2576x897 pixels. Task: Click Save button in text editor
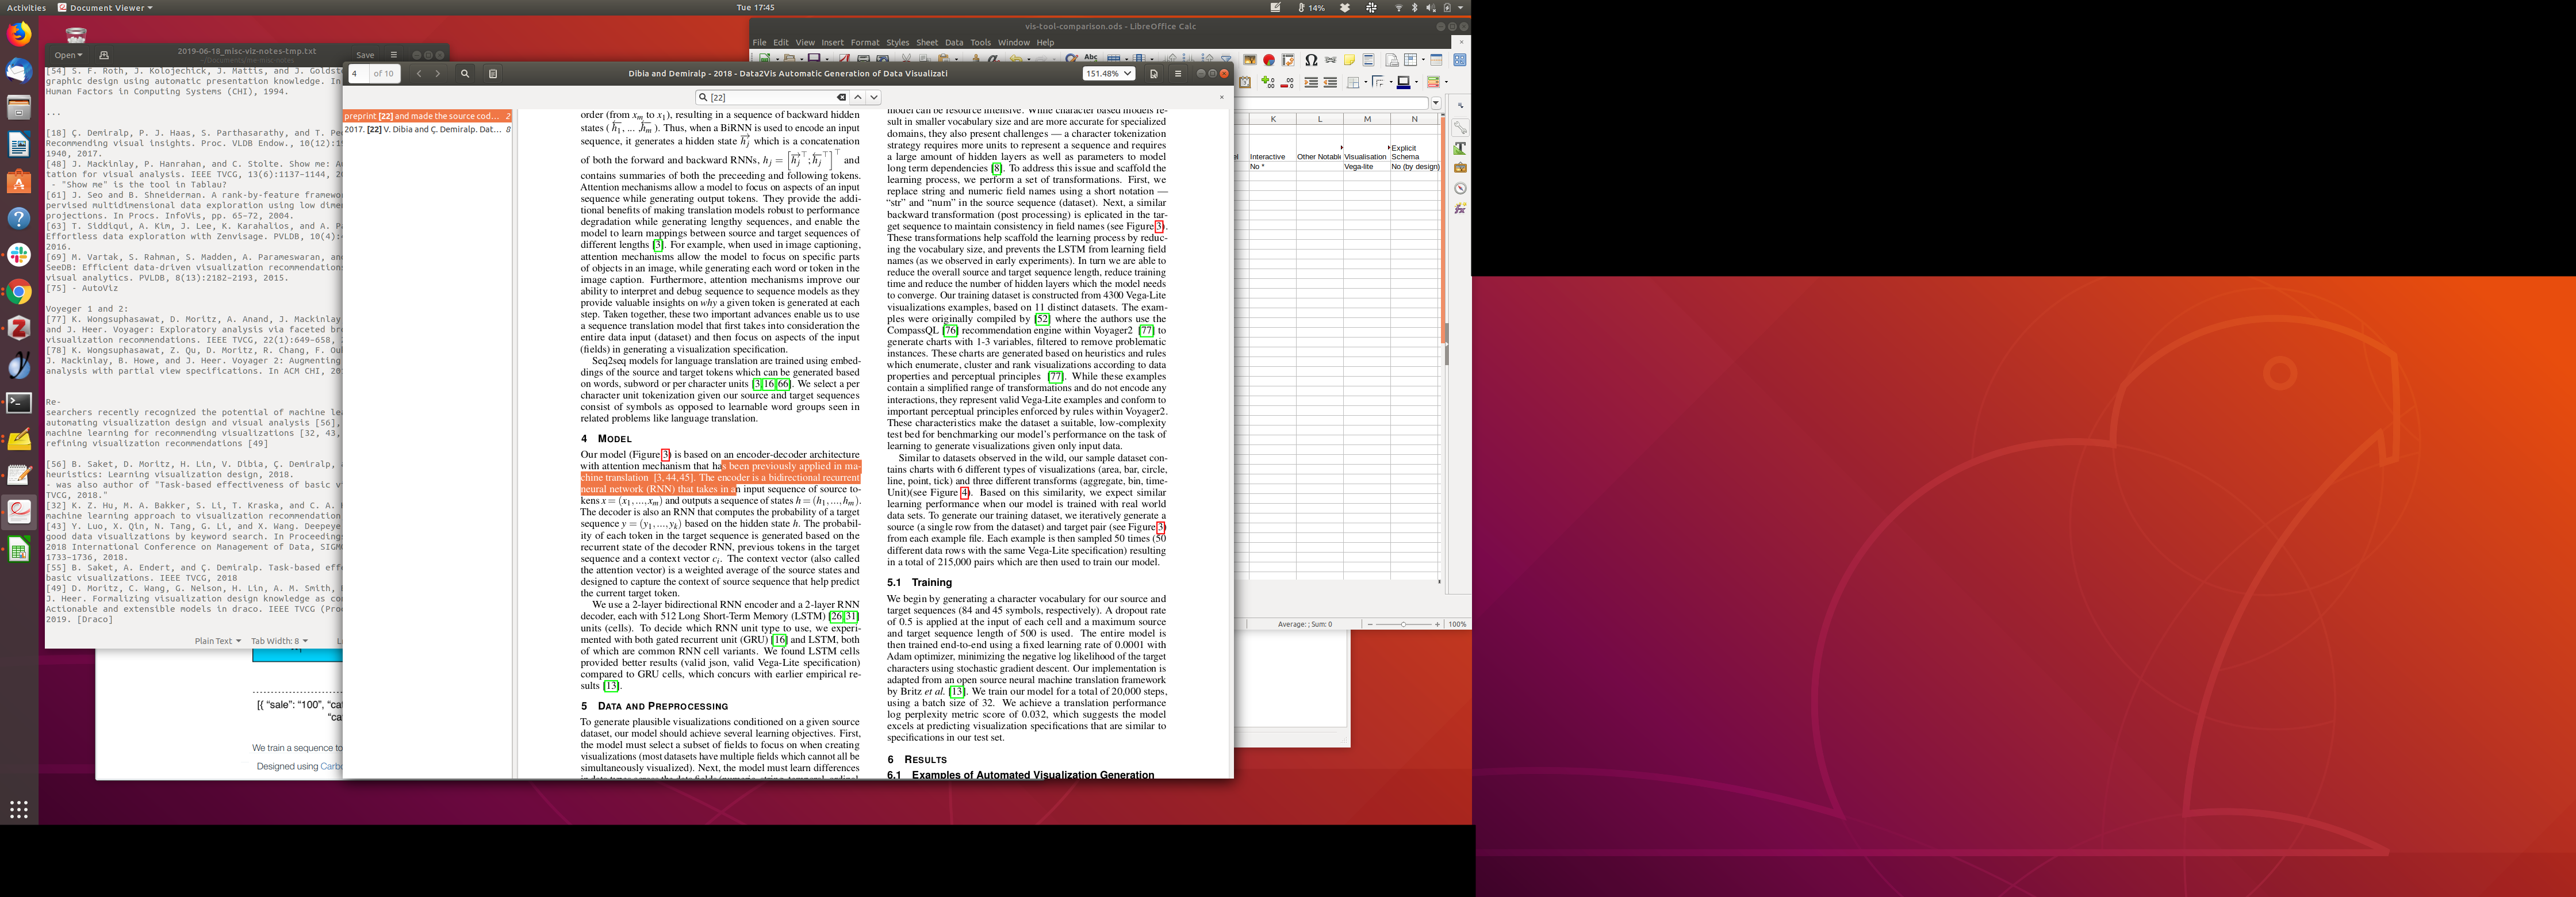click(365, 55)
